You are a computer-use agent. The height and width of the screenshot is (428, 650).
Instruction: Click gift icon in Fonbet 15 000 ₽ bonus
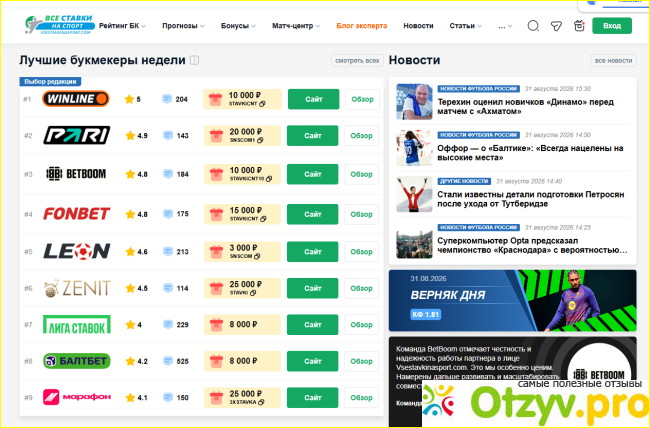216,214
